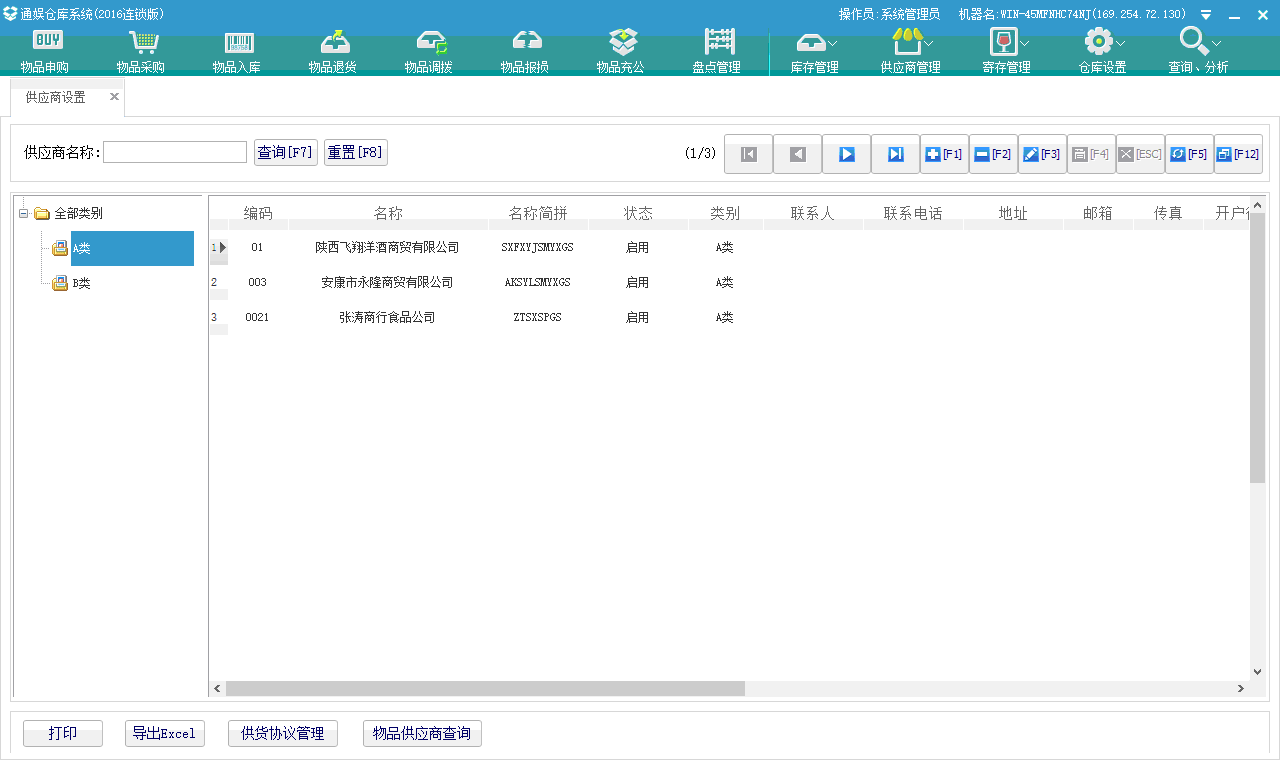The width and height of the screenshot is (1280, 760).
Task: Open the 库存管理 menu
Action: (x=815, y=52)
